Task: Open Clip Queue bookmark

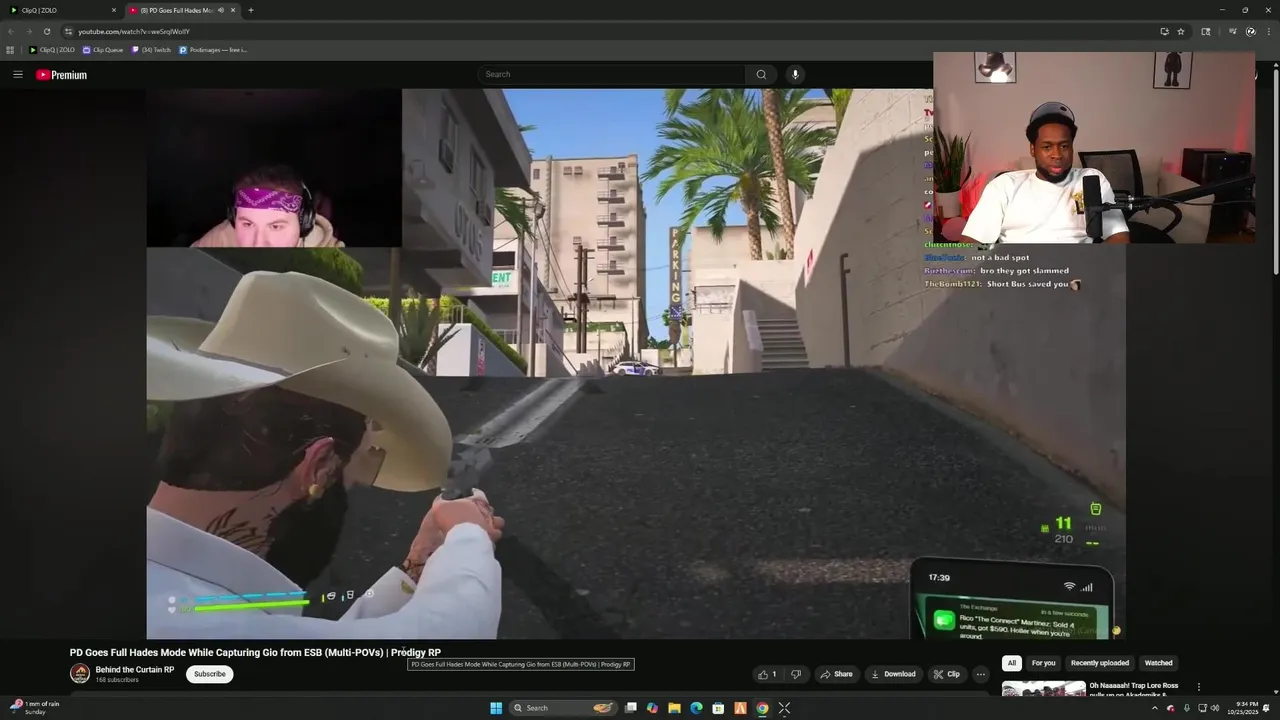Action: tap(103, 49)
